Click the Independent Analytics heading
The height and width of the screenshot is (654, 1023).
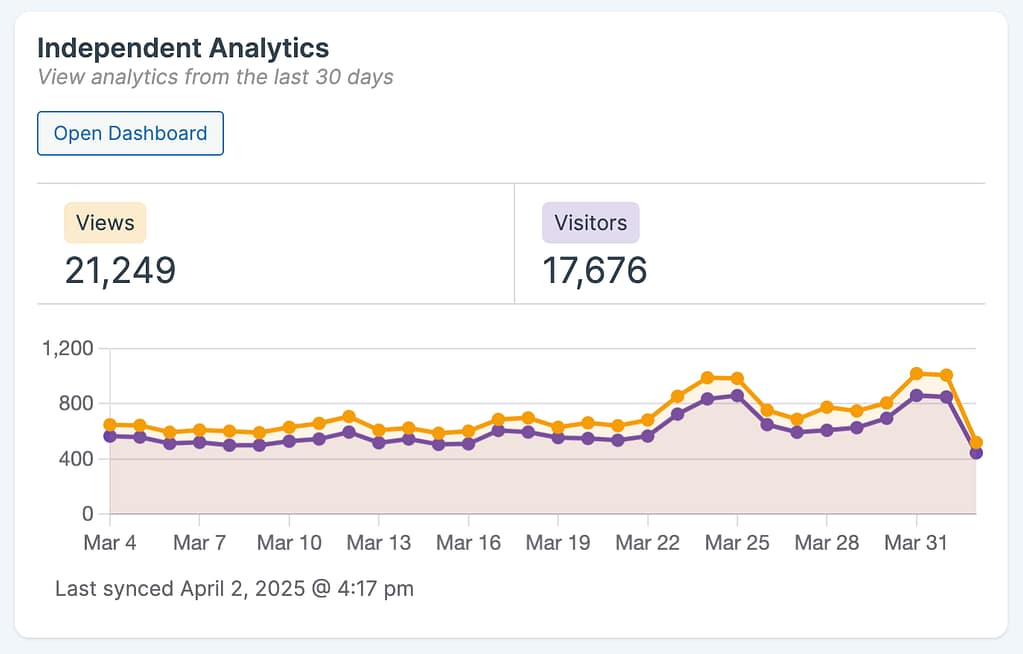coord(183,47)
